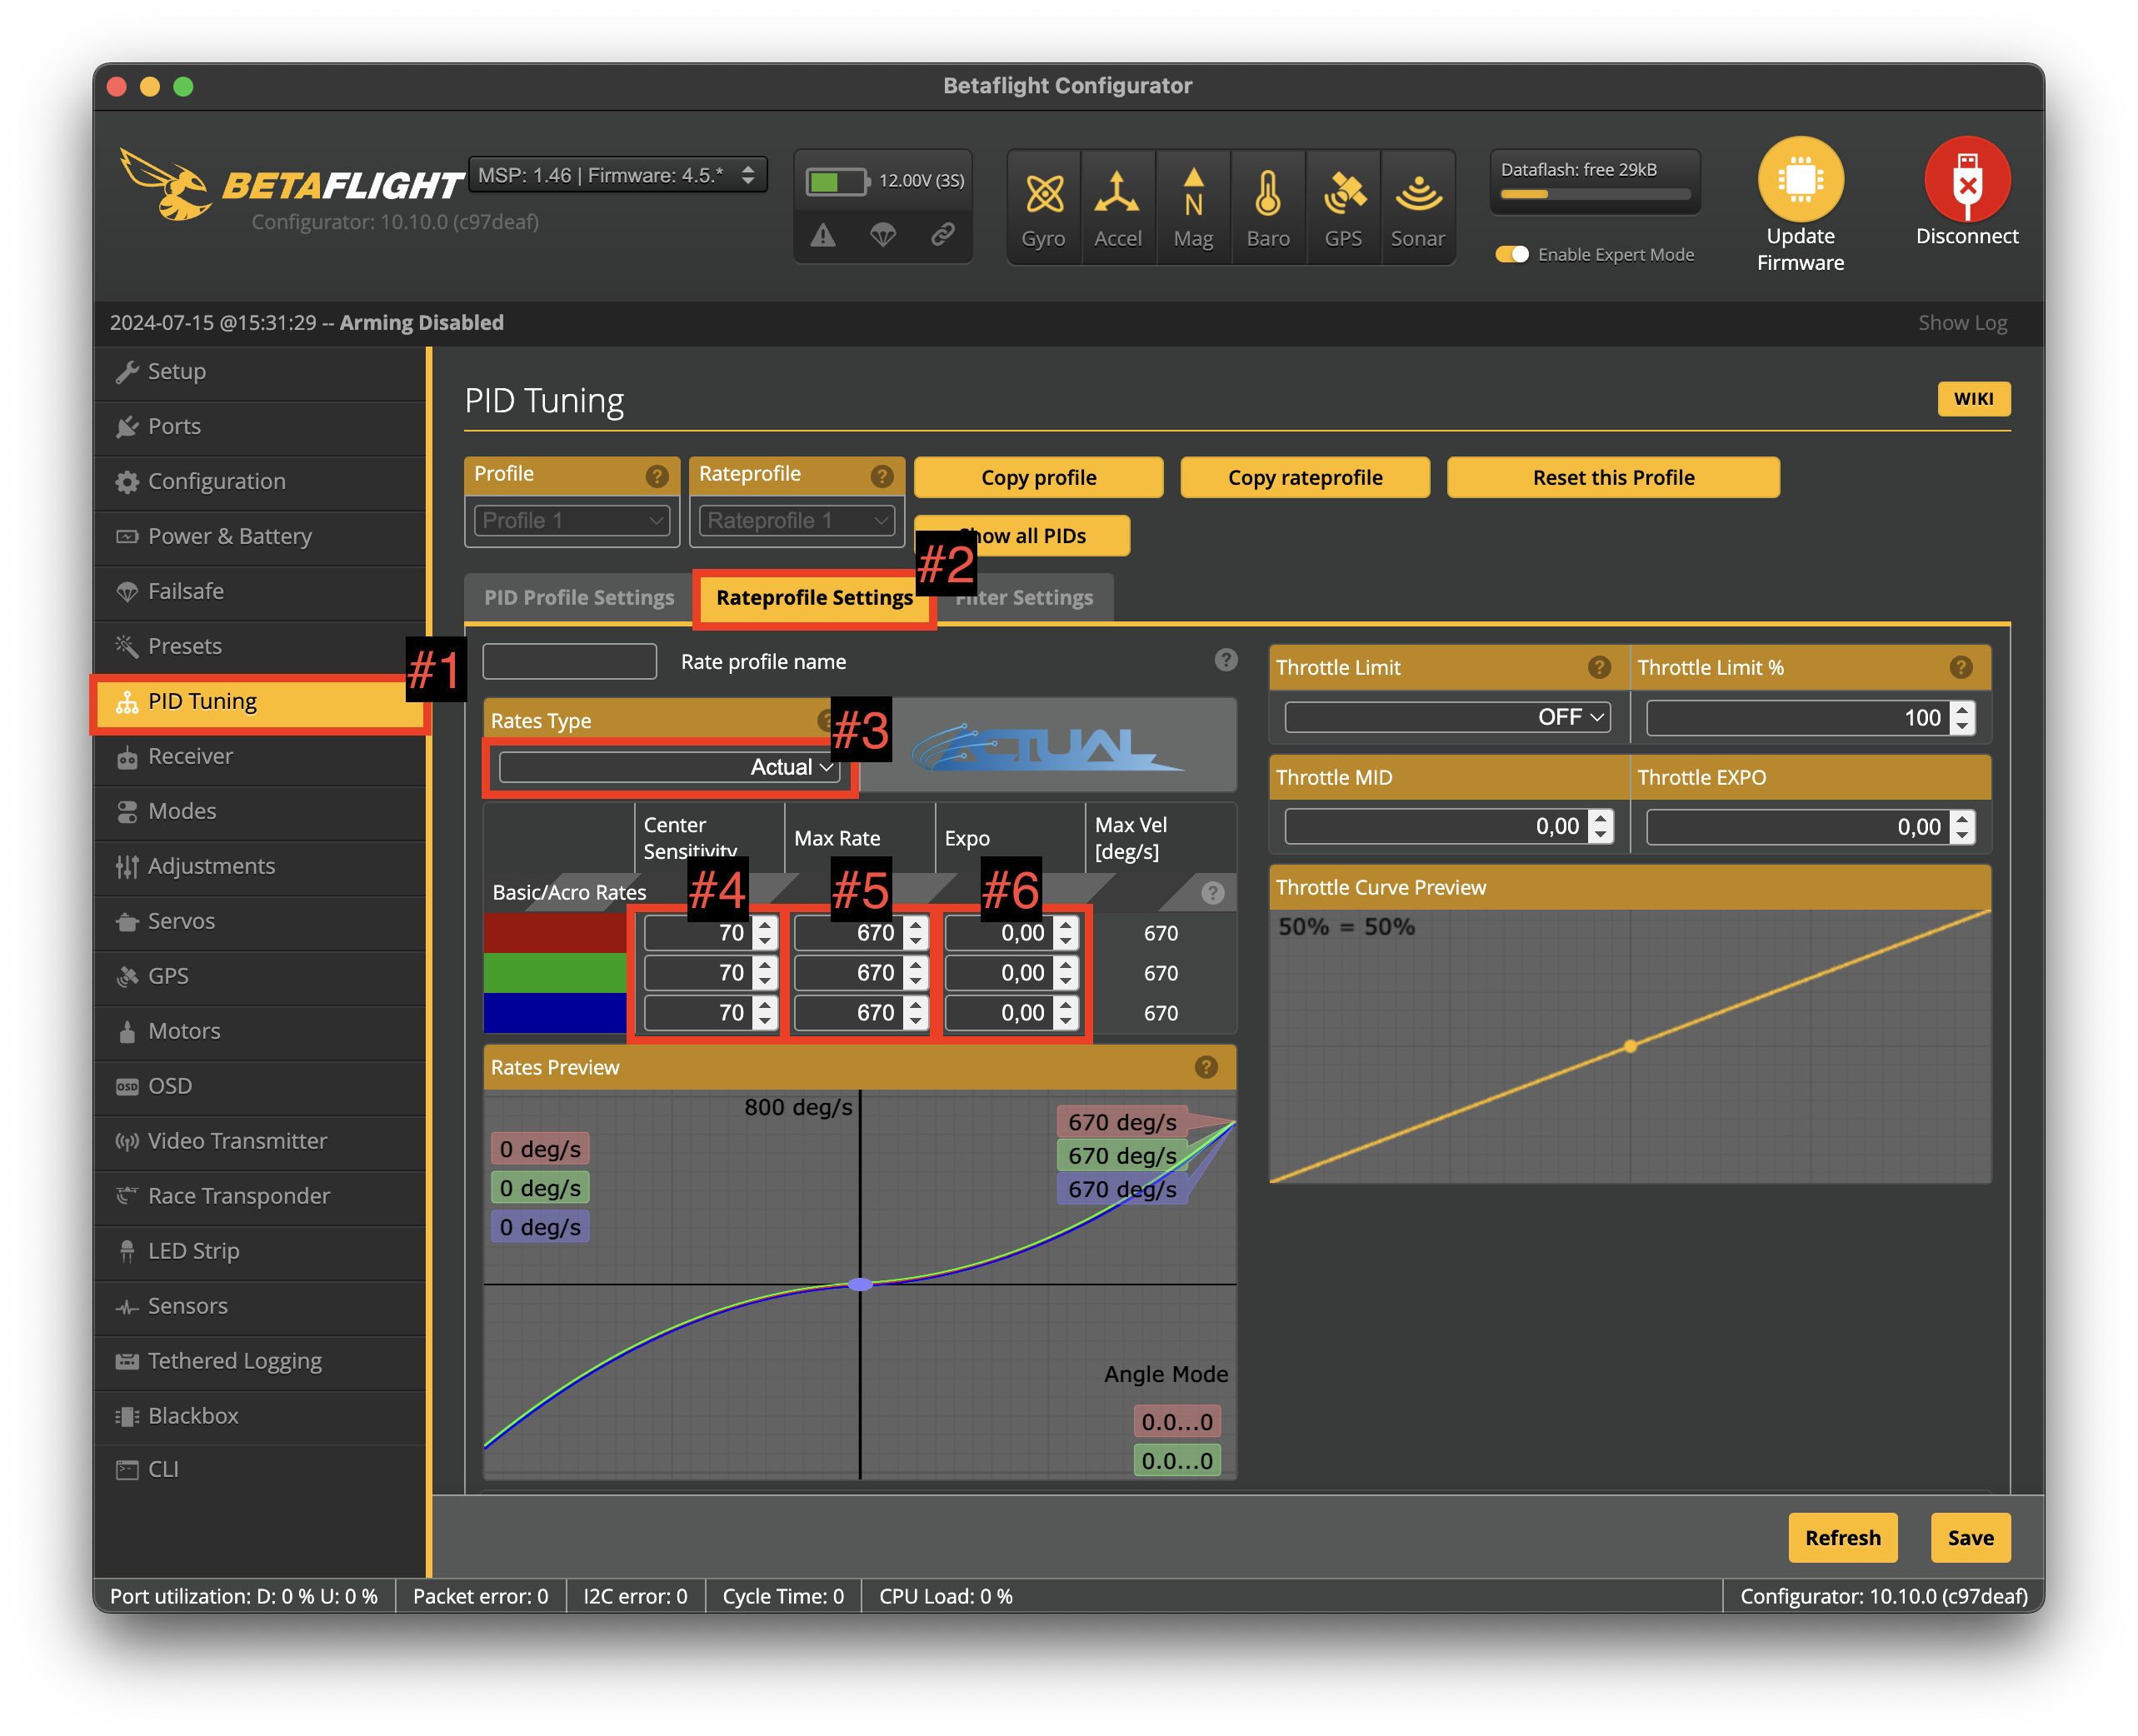The width and height of the screenshot is (2138, 1736).
Task: Click the Rate profile name field
Action: [x=569, y=661]
